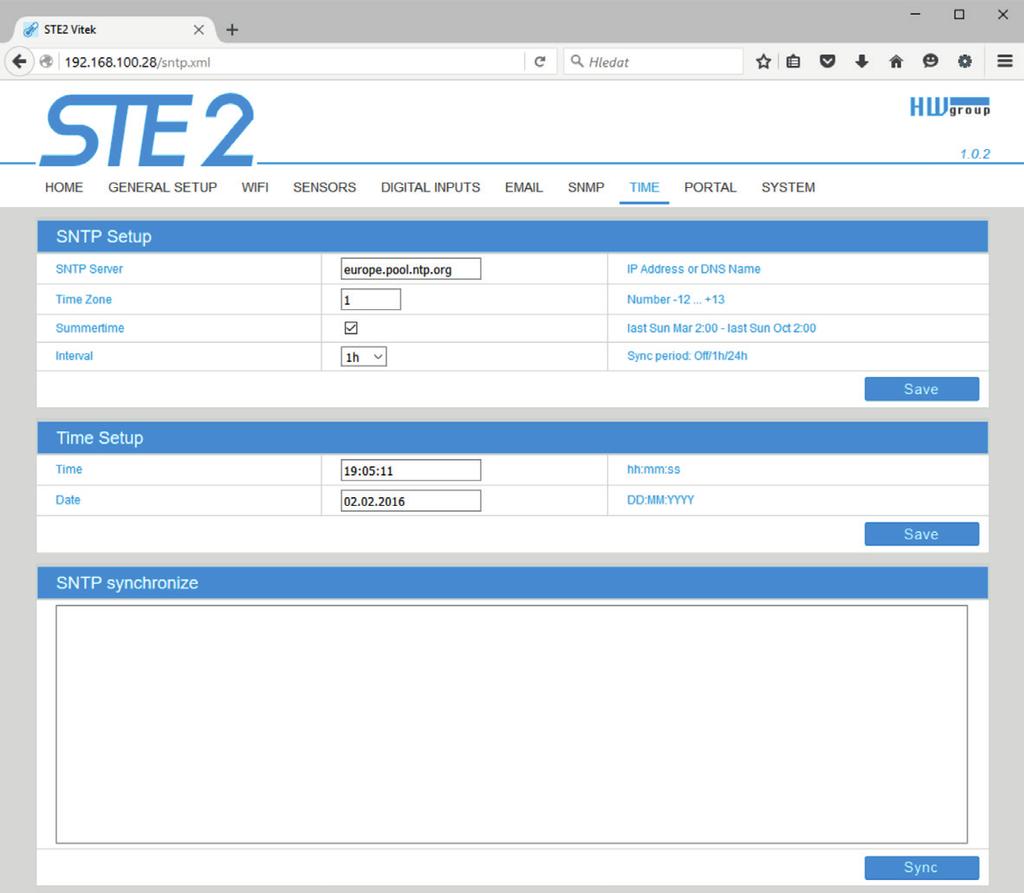Click the 'Time' label in Time Setup

click(x=69, y=470)
